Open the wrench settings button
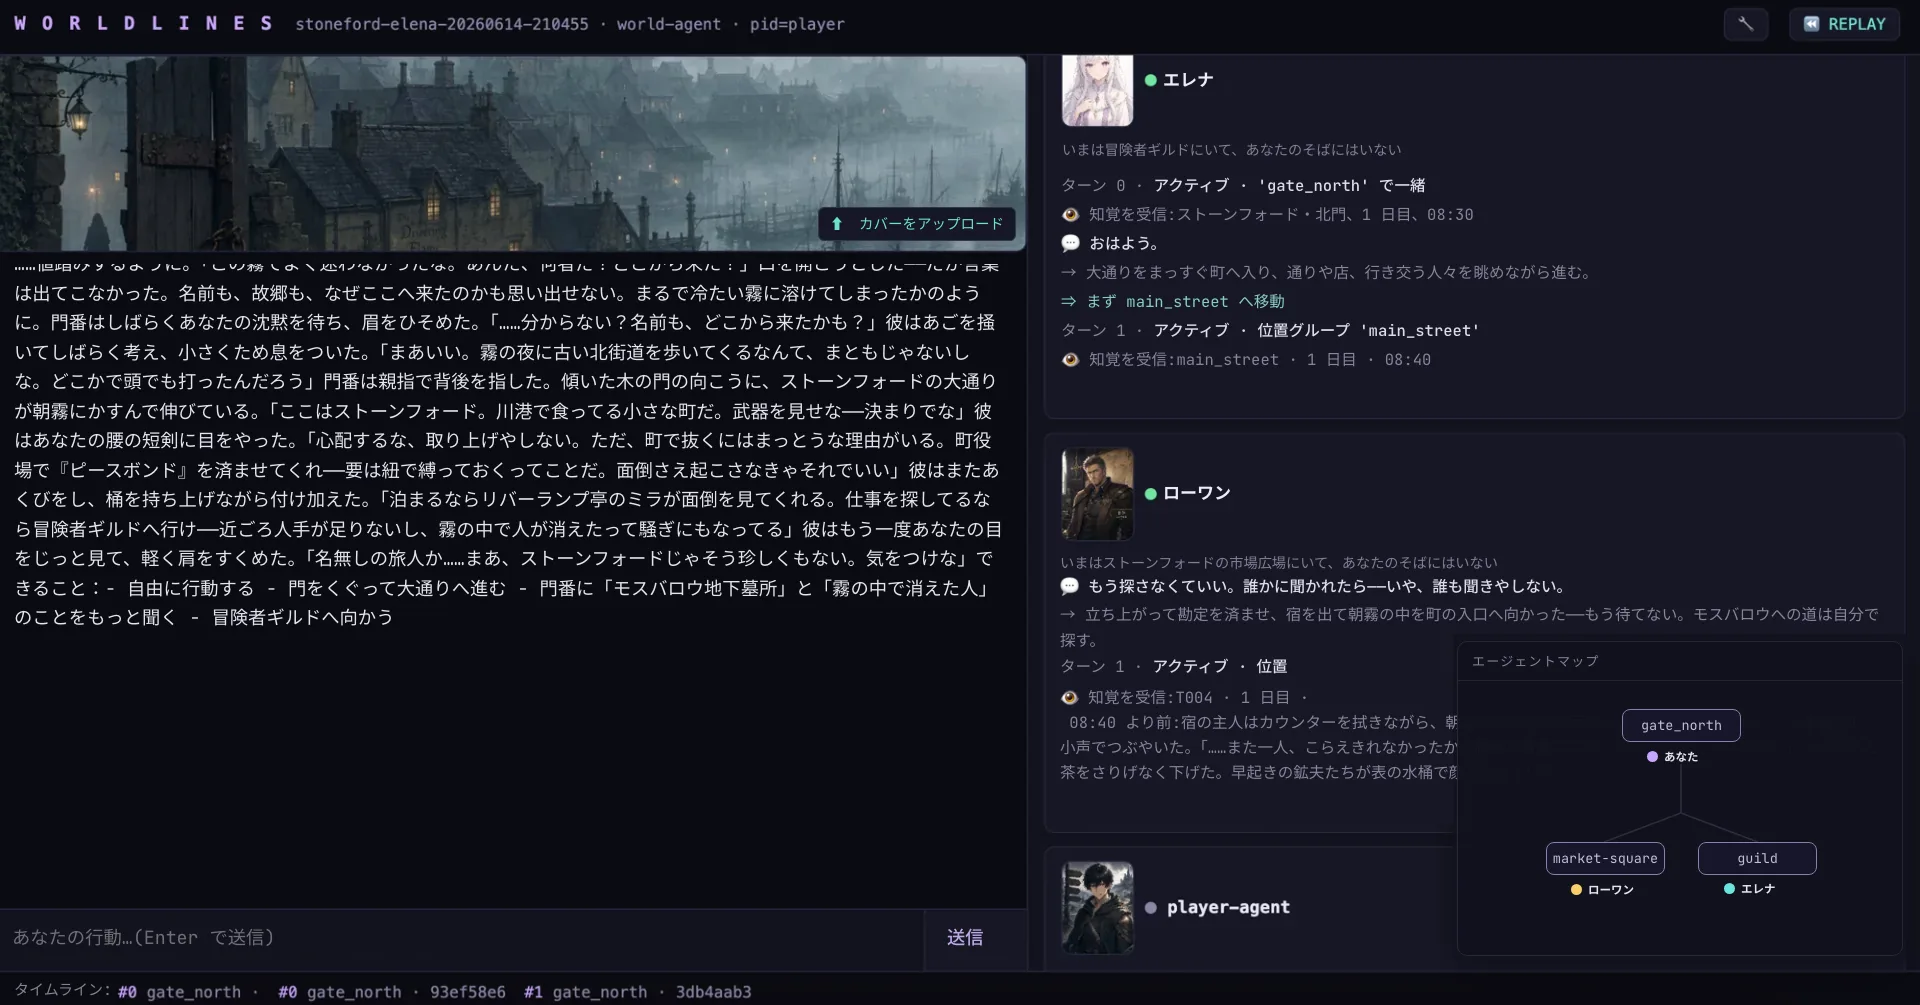The height and width of the screenshot is (1005, 1920). (x=1745, y=24)
